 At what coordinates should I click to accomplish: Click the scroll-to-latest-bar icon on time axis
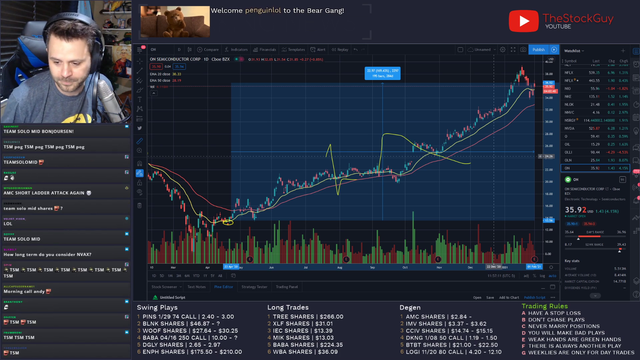pyautogui.click(x=551, y=267)
